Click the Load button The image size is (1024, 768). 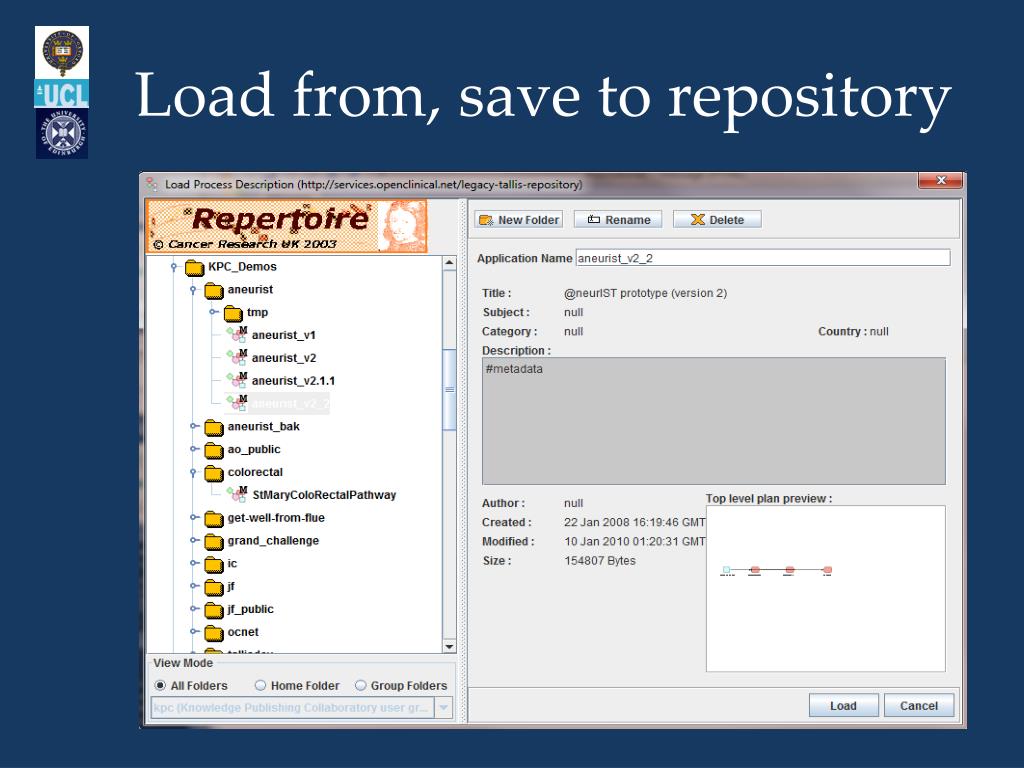pos(843,706)
